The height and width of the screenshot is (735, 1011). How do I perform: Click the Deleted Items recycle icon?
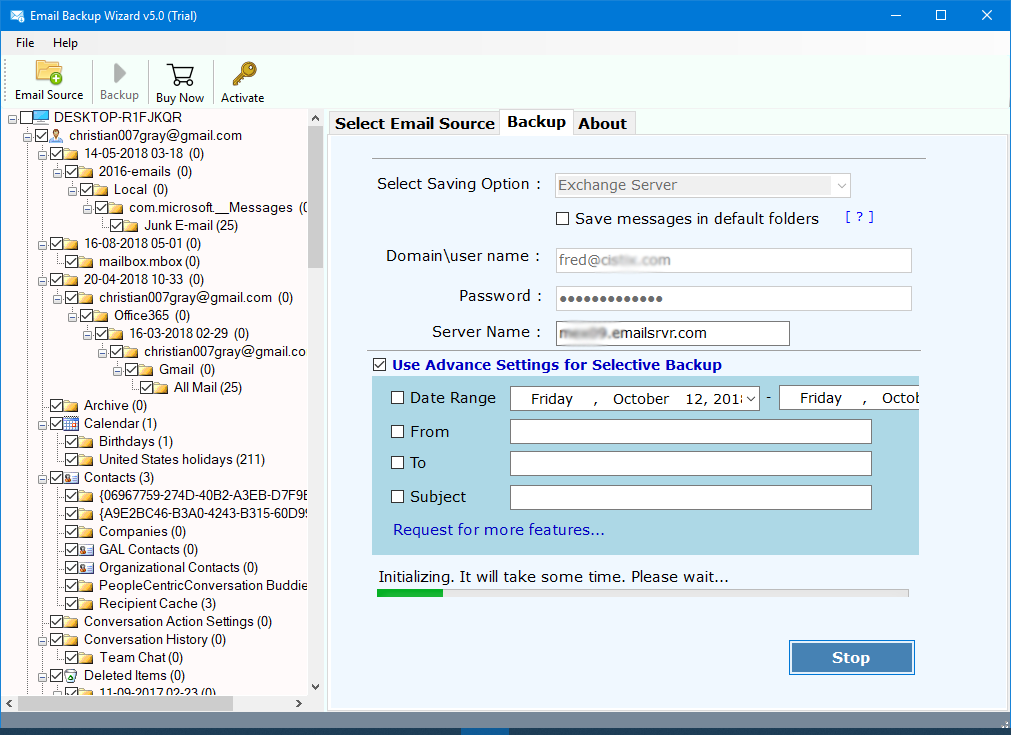(72, 676)
